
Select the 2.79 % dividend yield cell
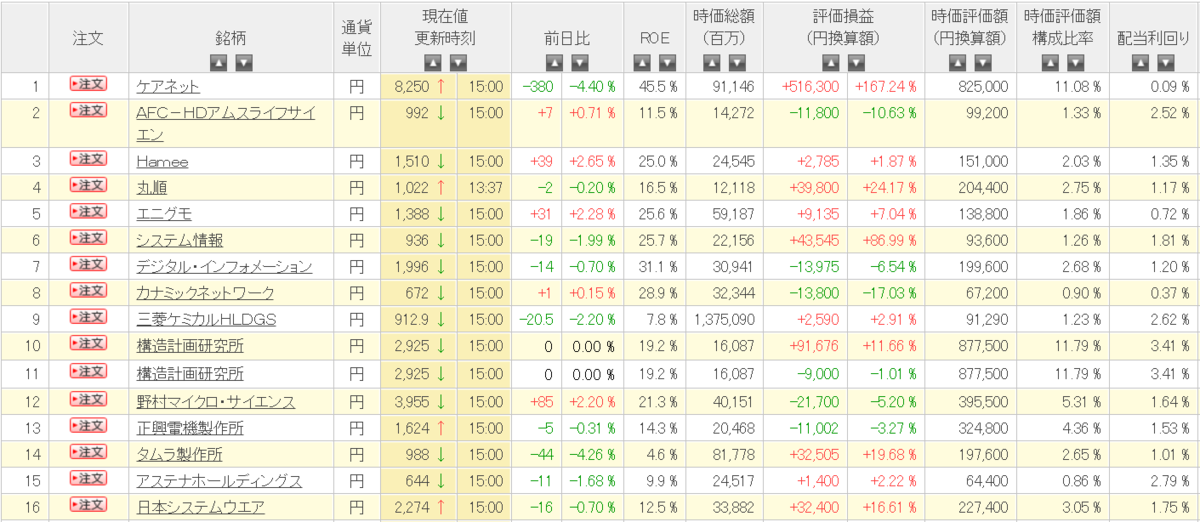pyautogui.click(x=1155, y=481)
